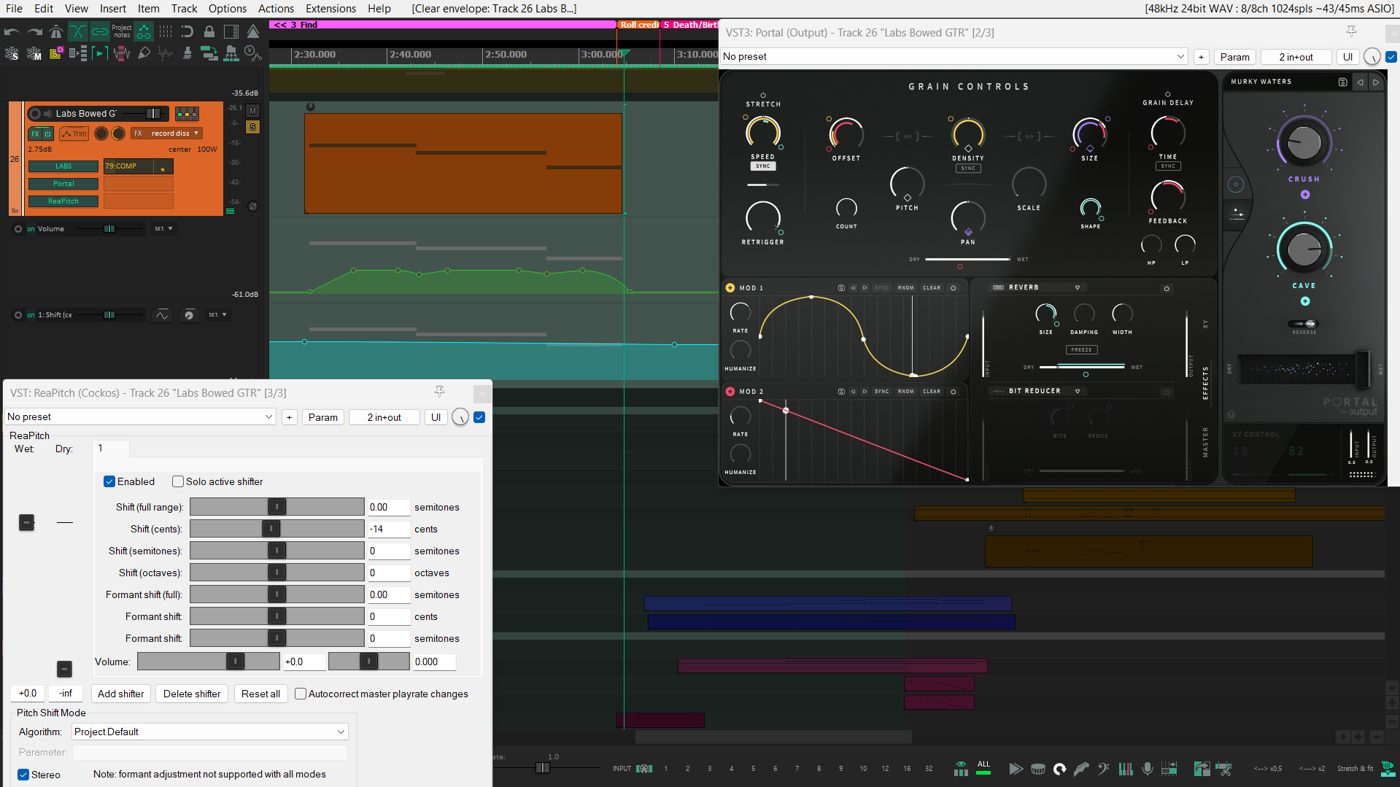
Task: Click the redo arrow in main toolbar
Action: (33, 32)
